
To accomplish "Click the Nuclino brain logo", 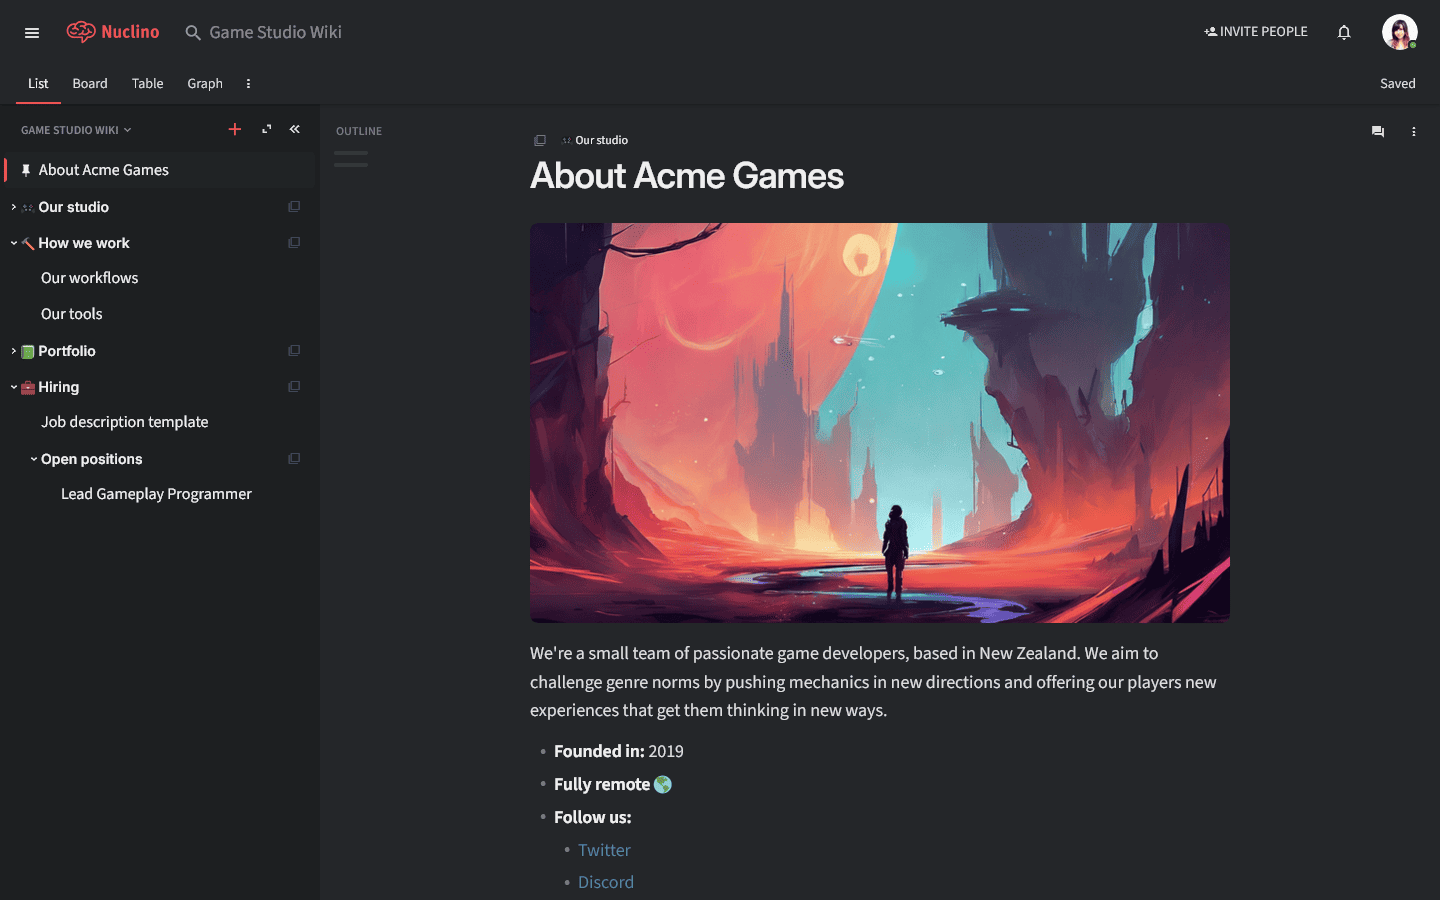I will (x=83, y=31).
